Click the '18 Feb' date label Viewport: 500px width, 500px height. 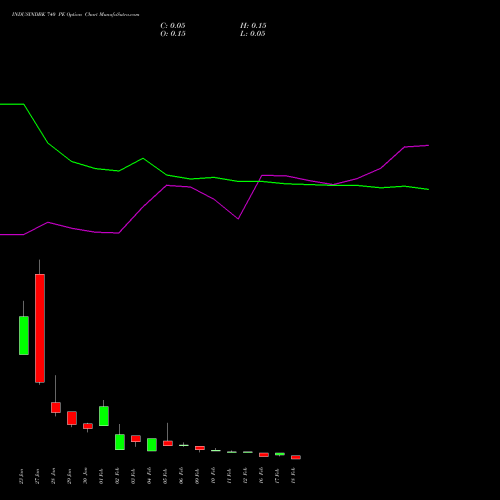tap(293, 476)
